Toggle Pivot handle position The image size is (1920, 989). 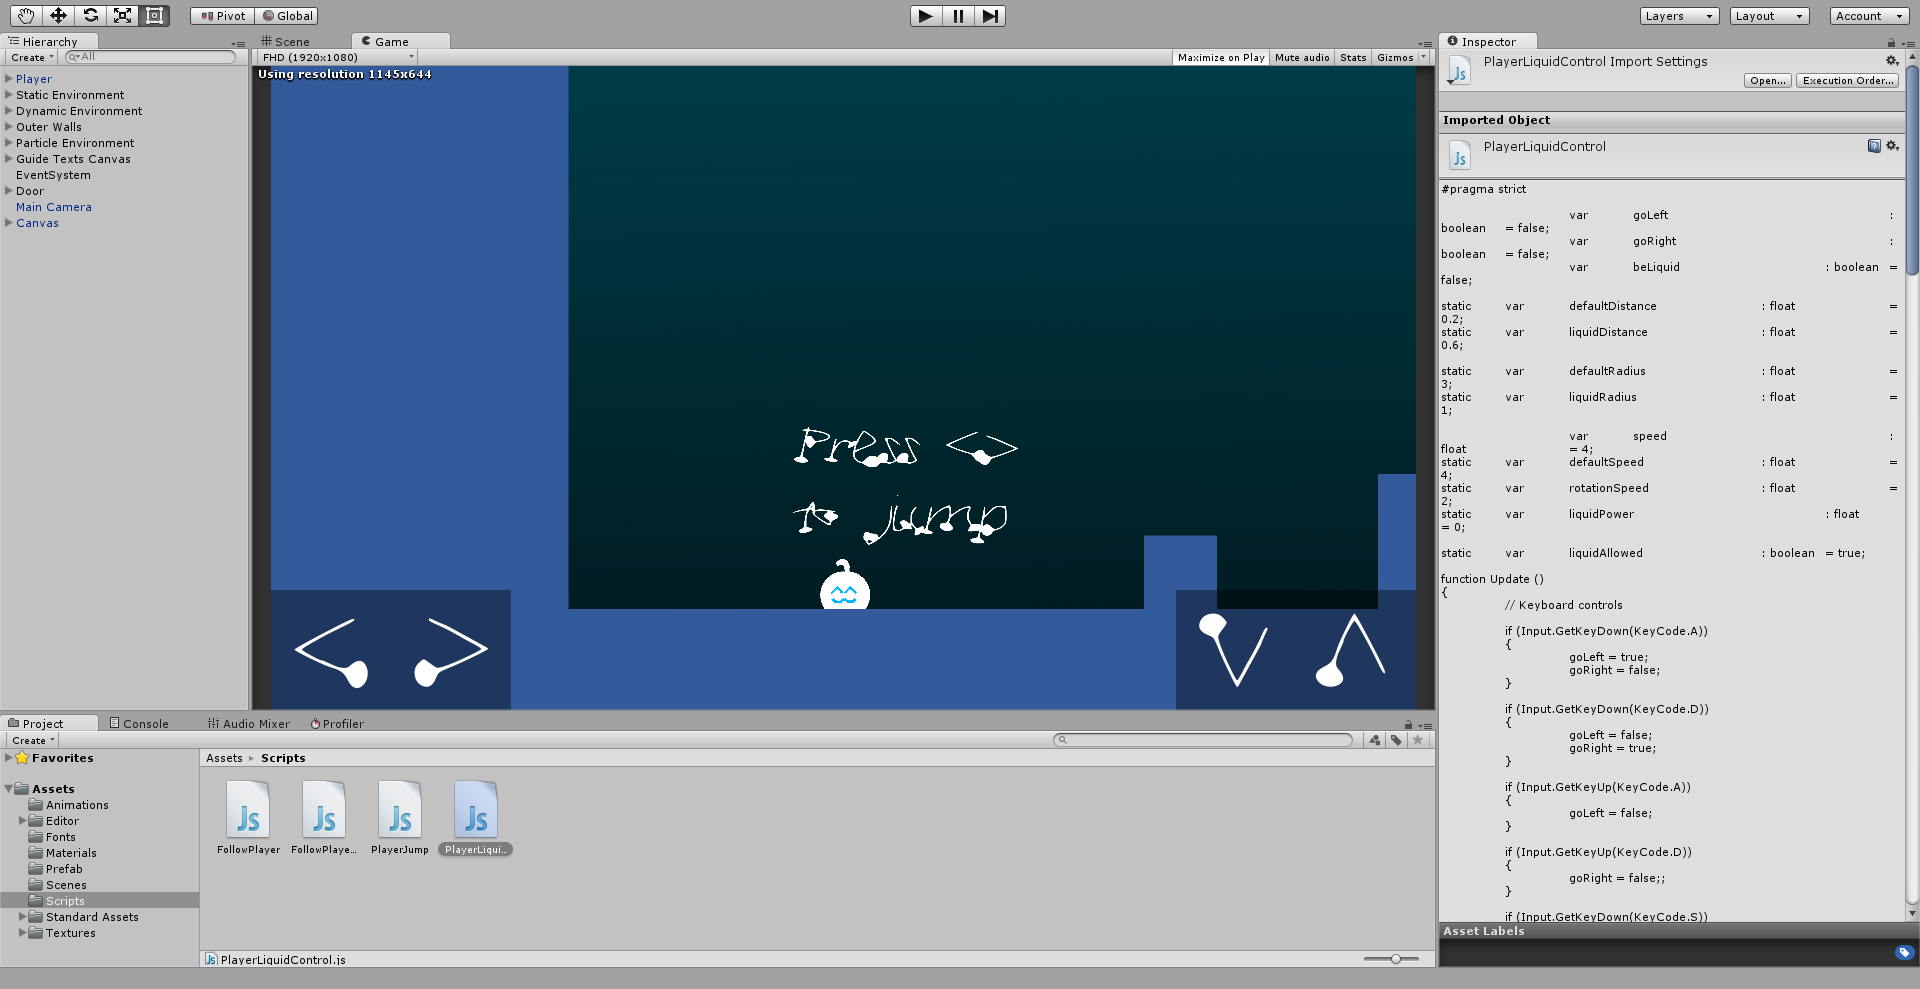coord(223,16)
